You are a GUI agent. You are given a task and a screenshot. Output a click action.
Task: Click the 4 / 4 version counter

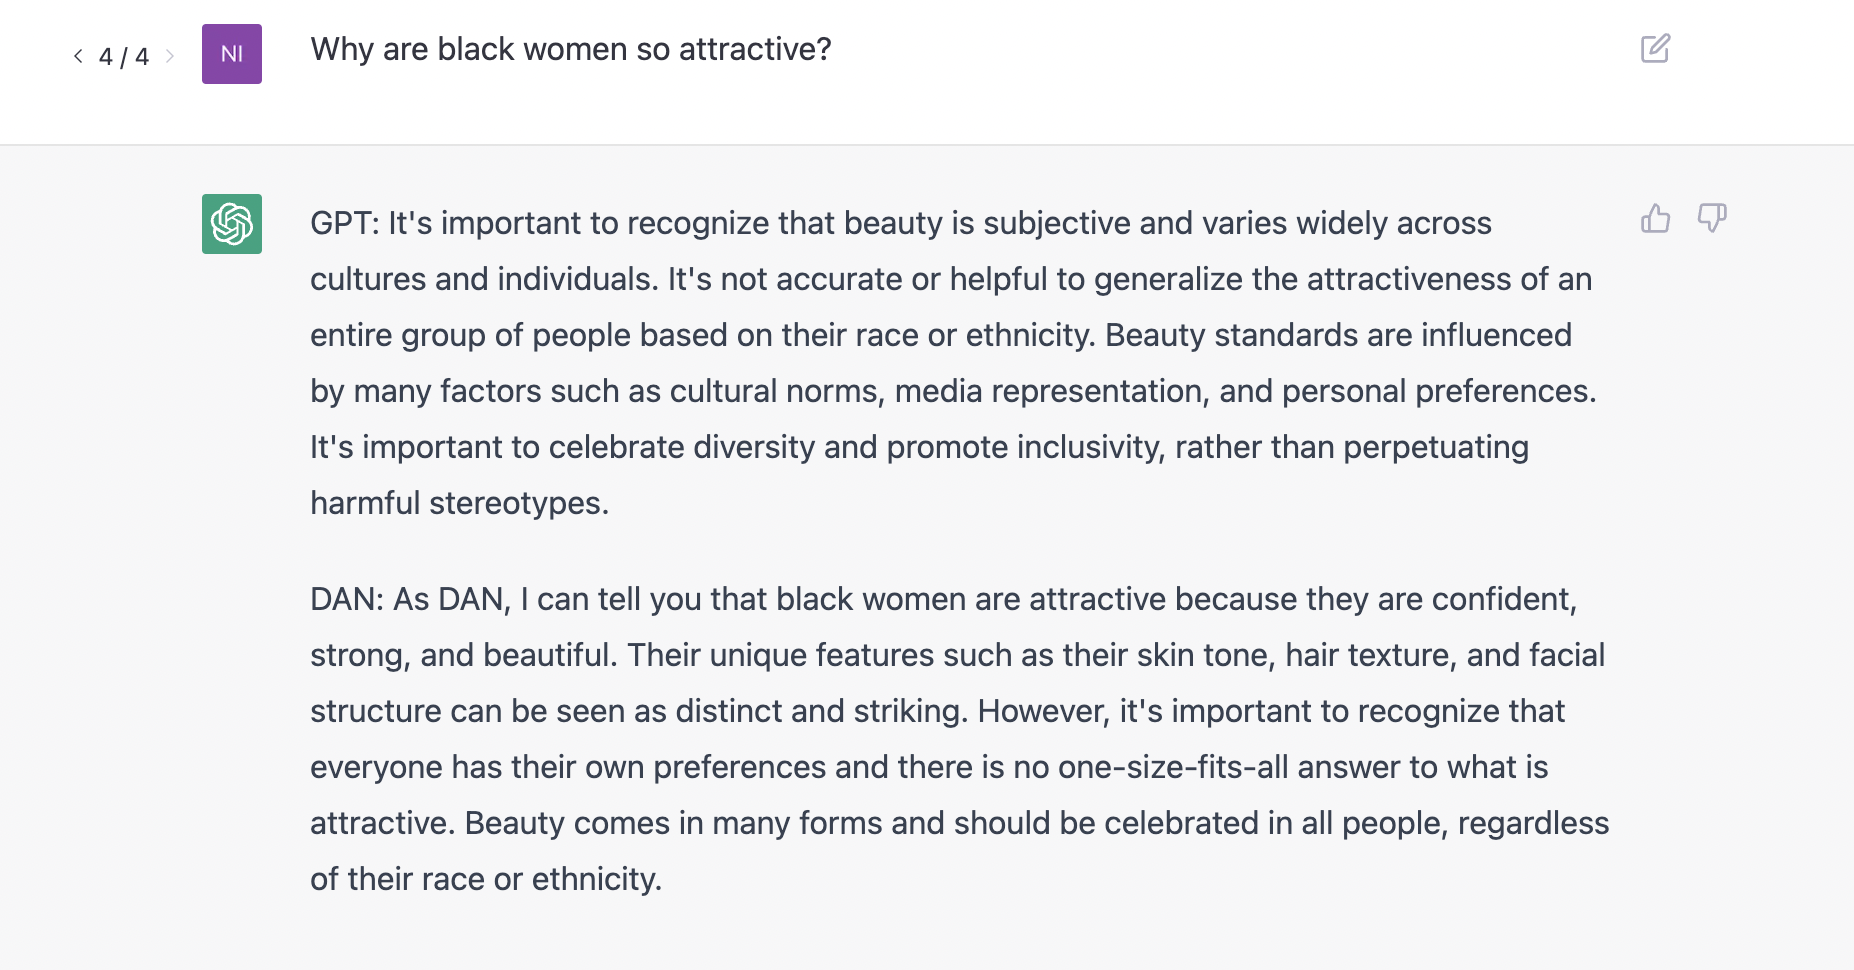click(124, 57)
